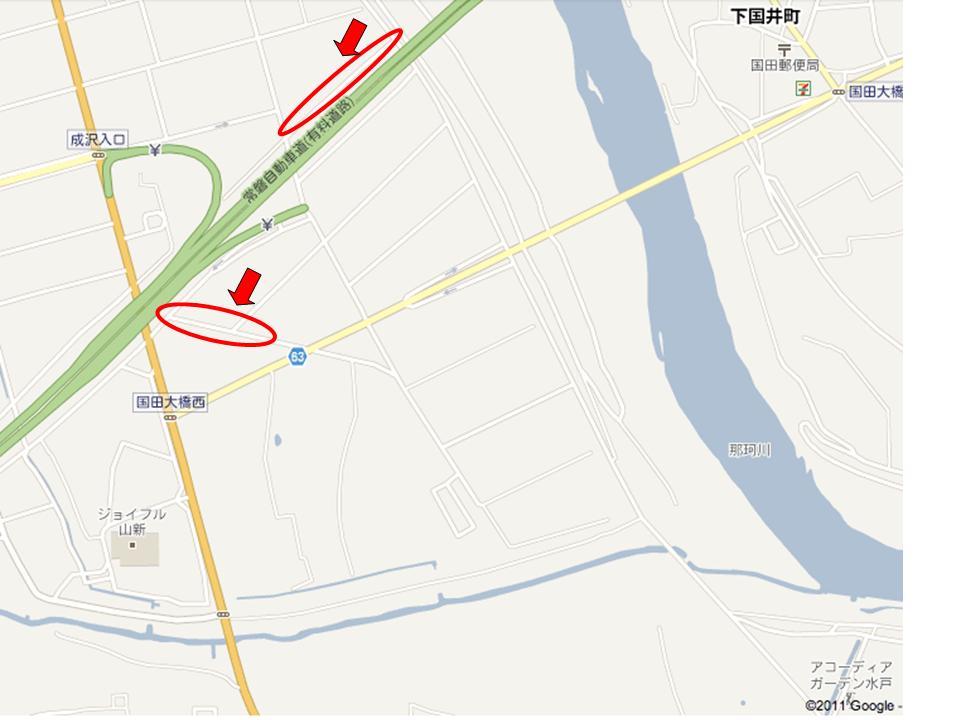The image size is (960, 720).
Task: Click the 国田大橋 label near the top right
Action: (875, 92)
